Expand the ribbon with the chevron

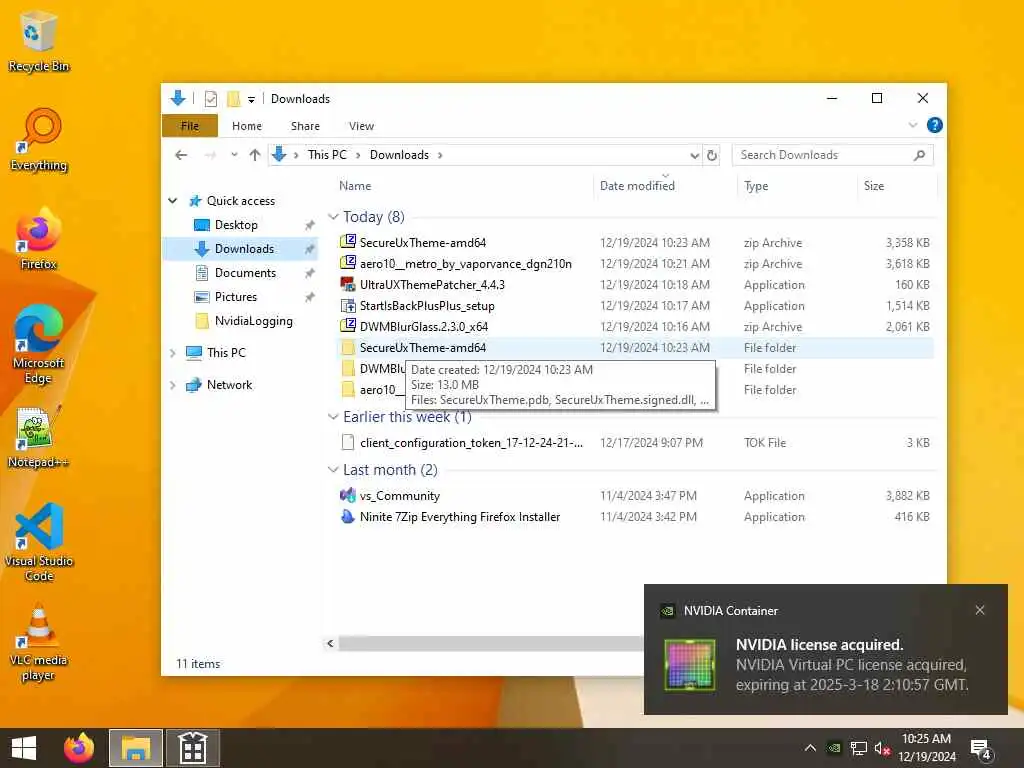coord(912,125)
